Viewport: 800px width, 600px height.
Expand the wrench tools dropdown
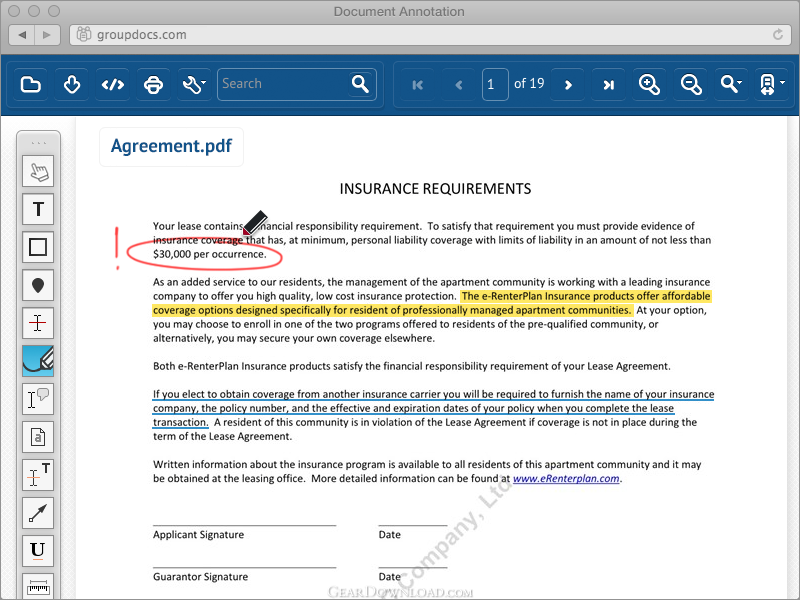click(194, 84)
